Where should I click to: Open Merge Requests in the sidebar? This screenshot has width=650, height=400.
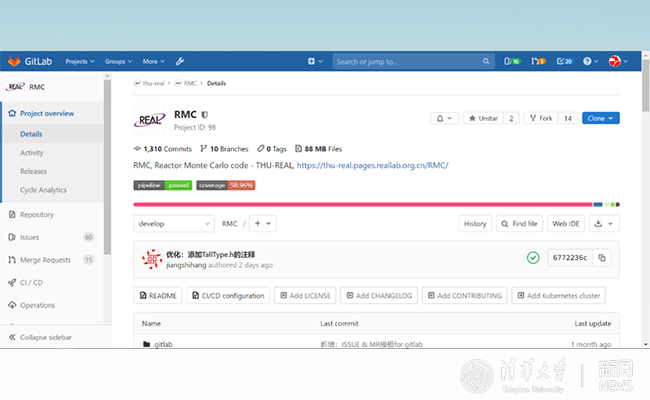point(44,260)
